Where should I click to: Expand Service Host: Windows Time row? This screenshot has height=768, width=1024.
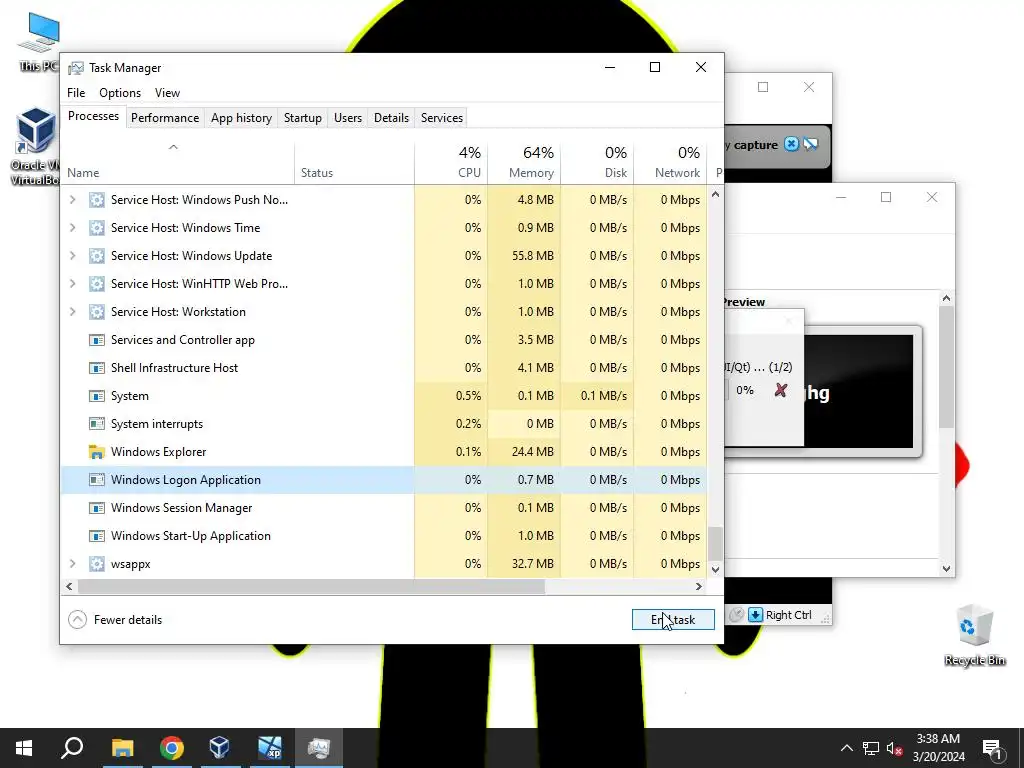click(72, 228)
